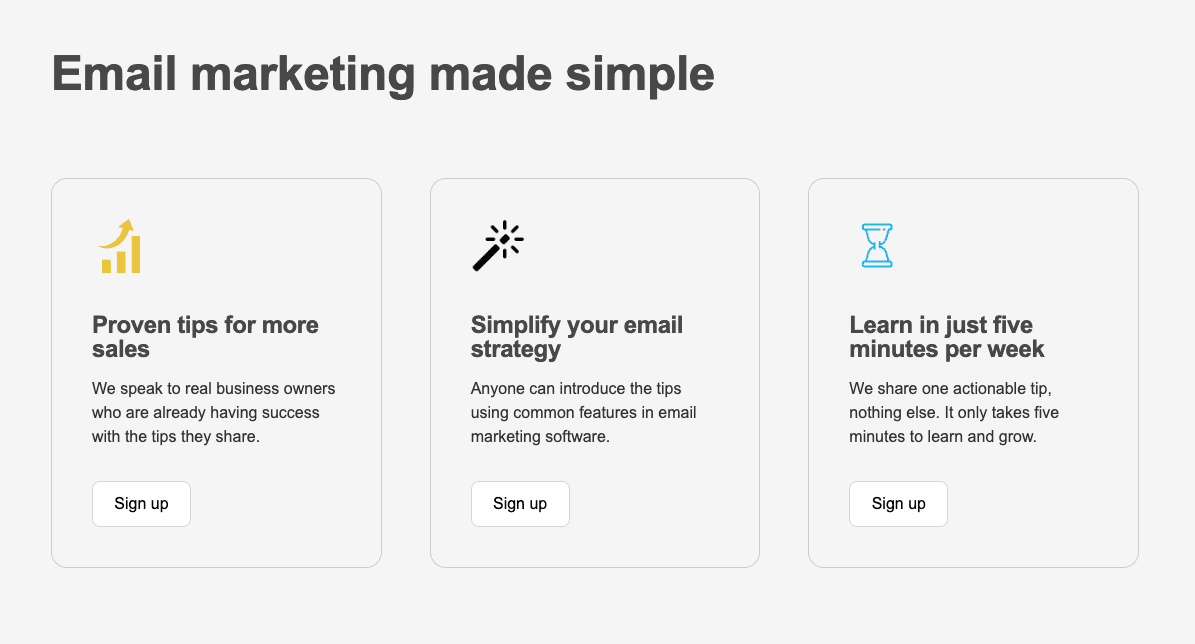1195x644 pixels.
Task: Sign up on the 'Learn in five minutes' card
Action: pos(898,503)
